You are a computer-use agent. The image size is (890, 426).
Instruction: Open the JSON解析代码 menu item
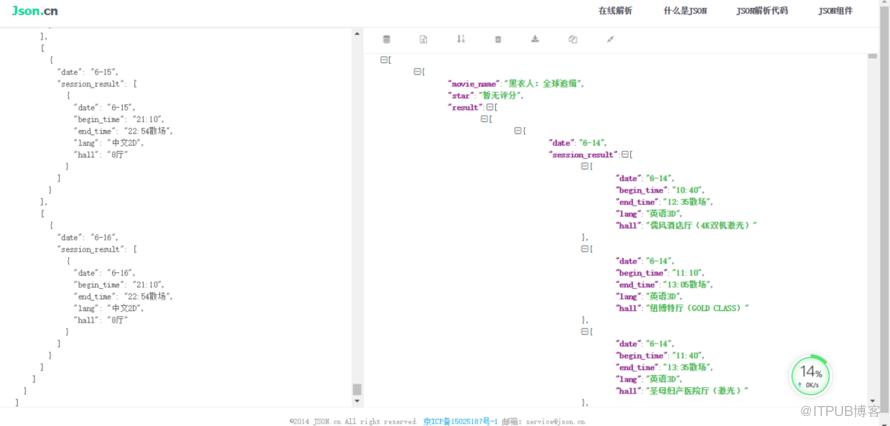762,11
